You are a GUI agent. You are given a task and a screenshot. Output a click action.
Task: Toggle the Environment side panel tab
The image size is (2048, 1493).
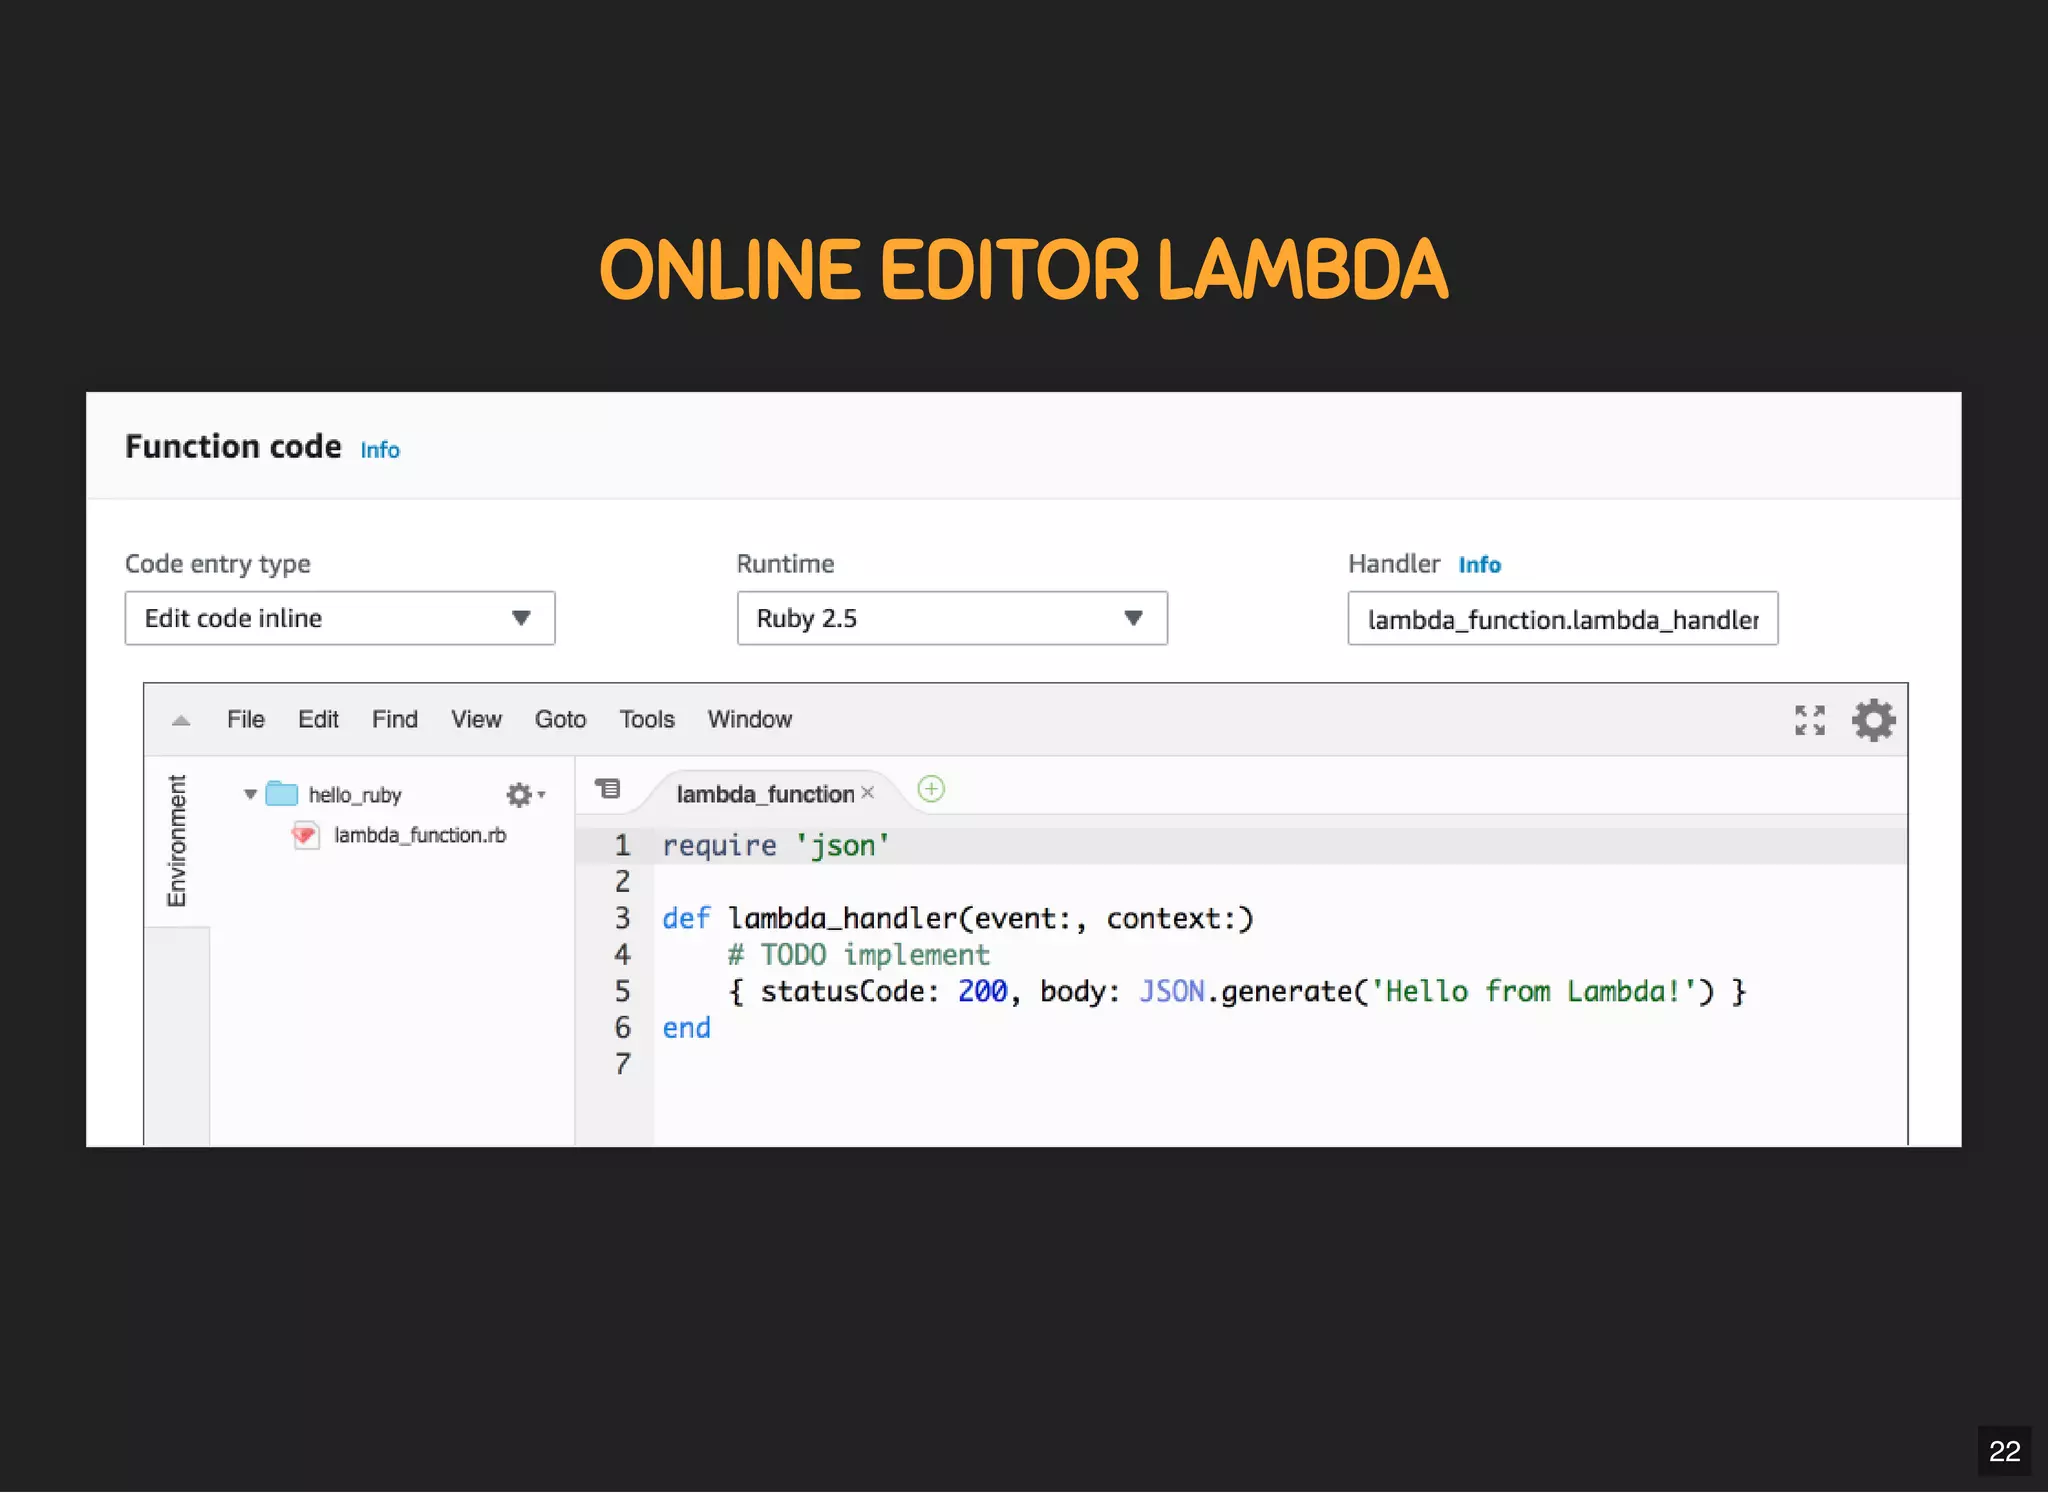[177, 841]
